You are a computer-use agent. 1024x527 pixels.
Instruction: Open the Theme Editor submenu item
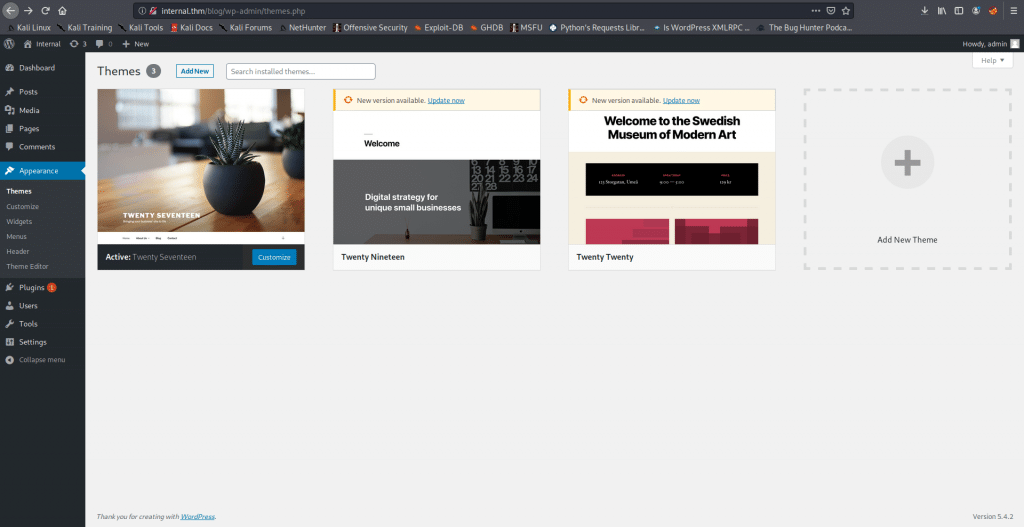27,266
